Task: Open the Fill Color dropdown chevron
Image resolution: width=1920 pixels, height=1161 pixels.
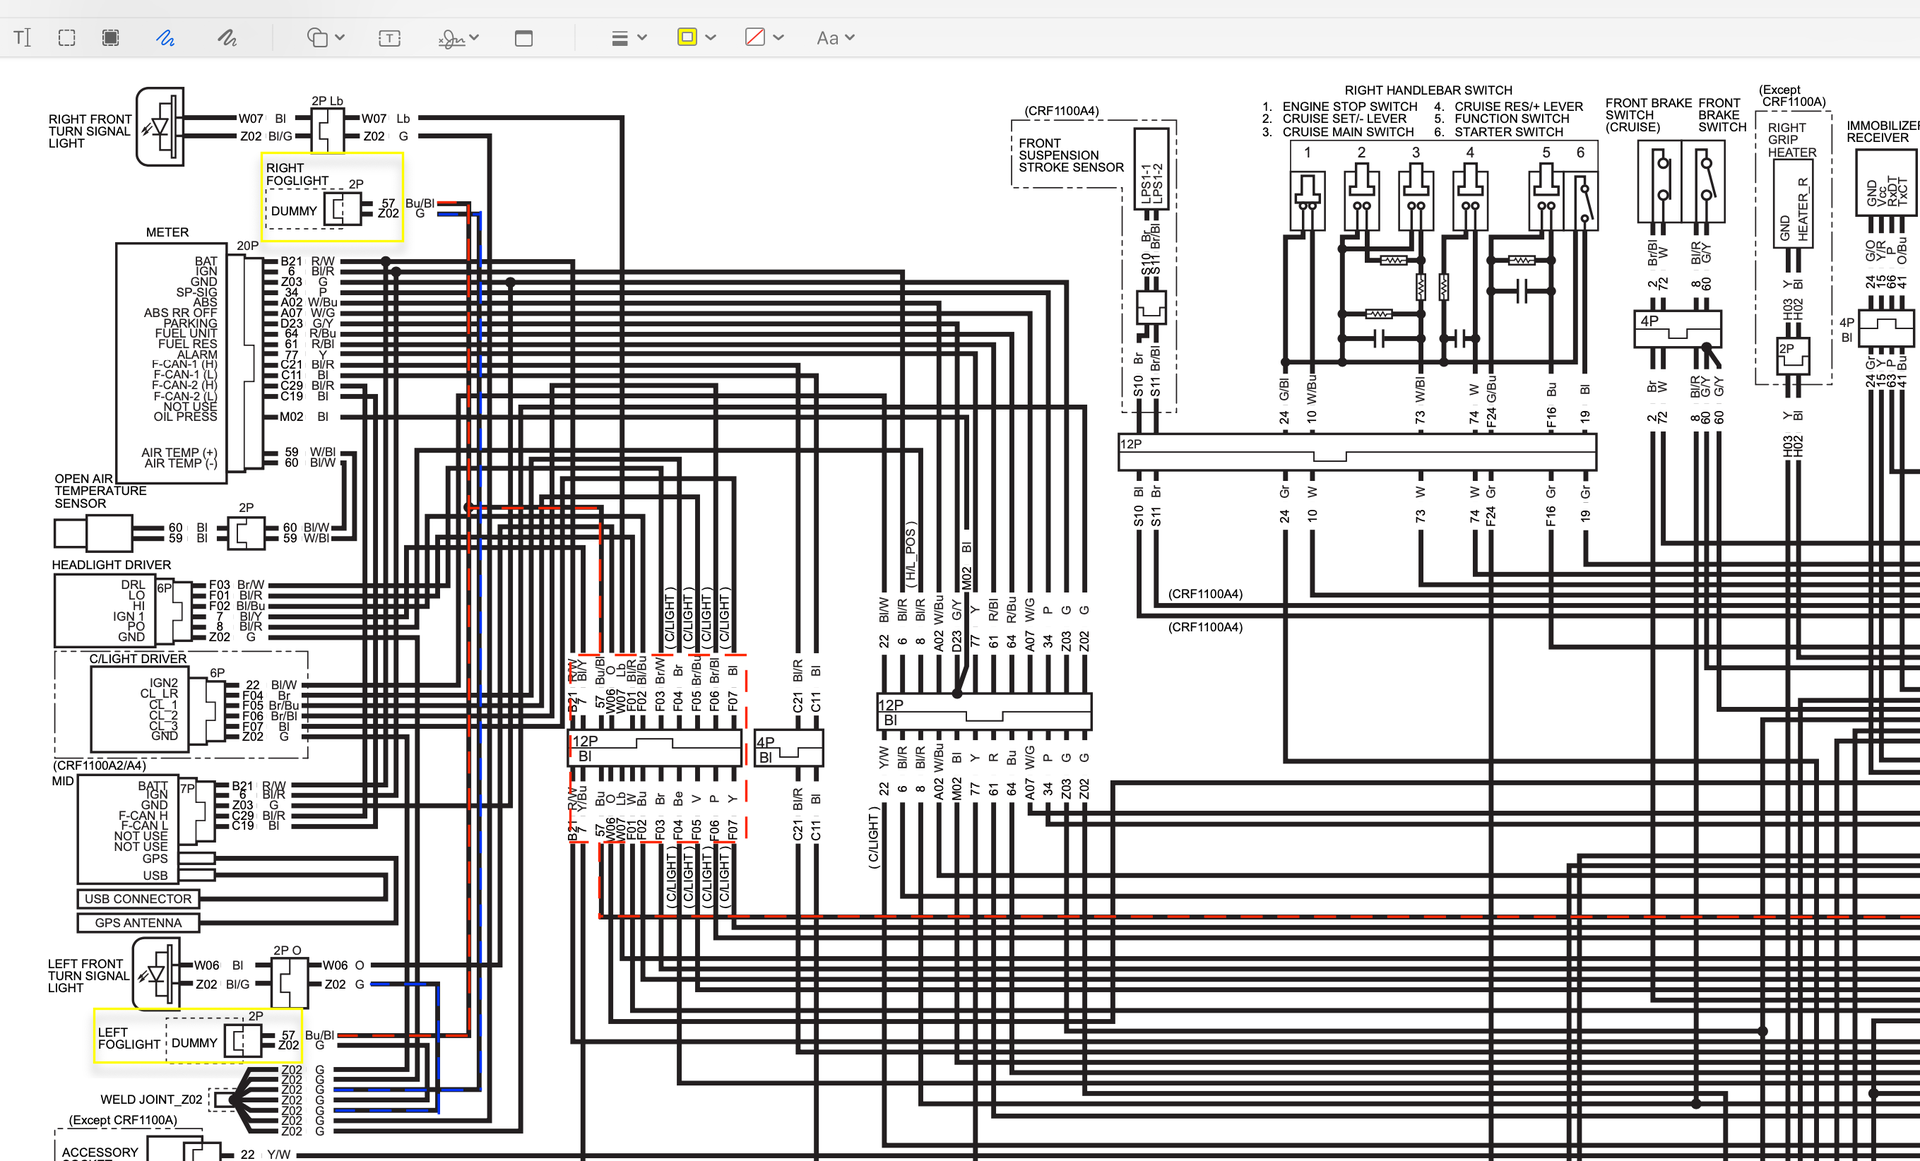Action: point(779,38)
